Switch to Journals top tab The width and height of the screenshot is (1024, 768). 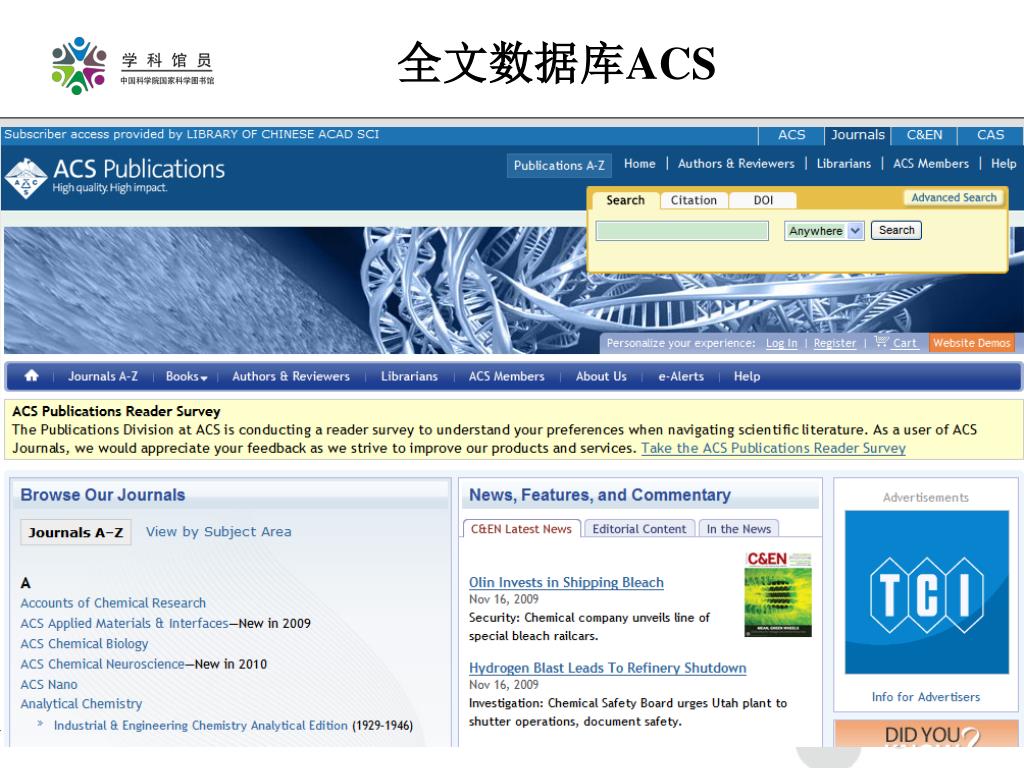coord(857,135)
